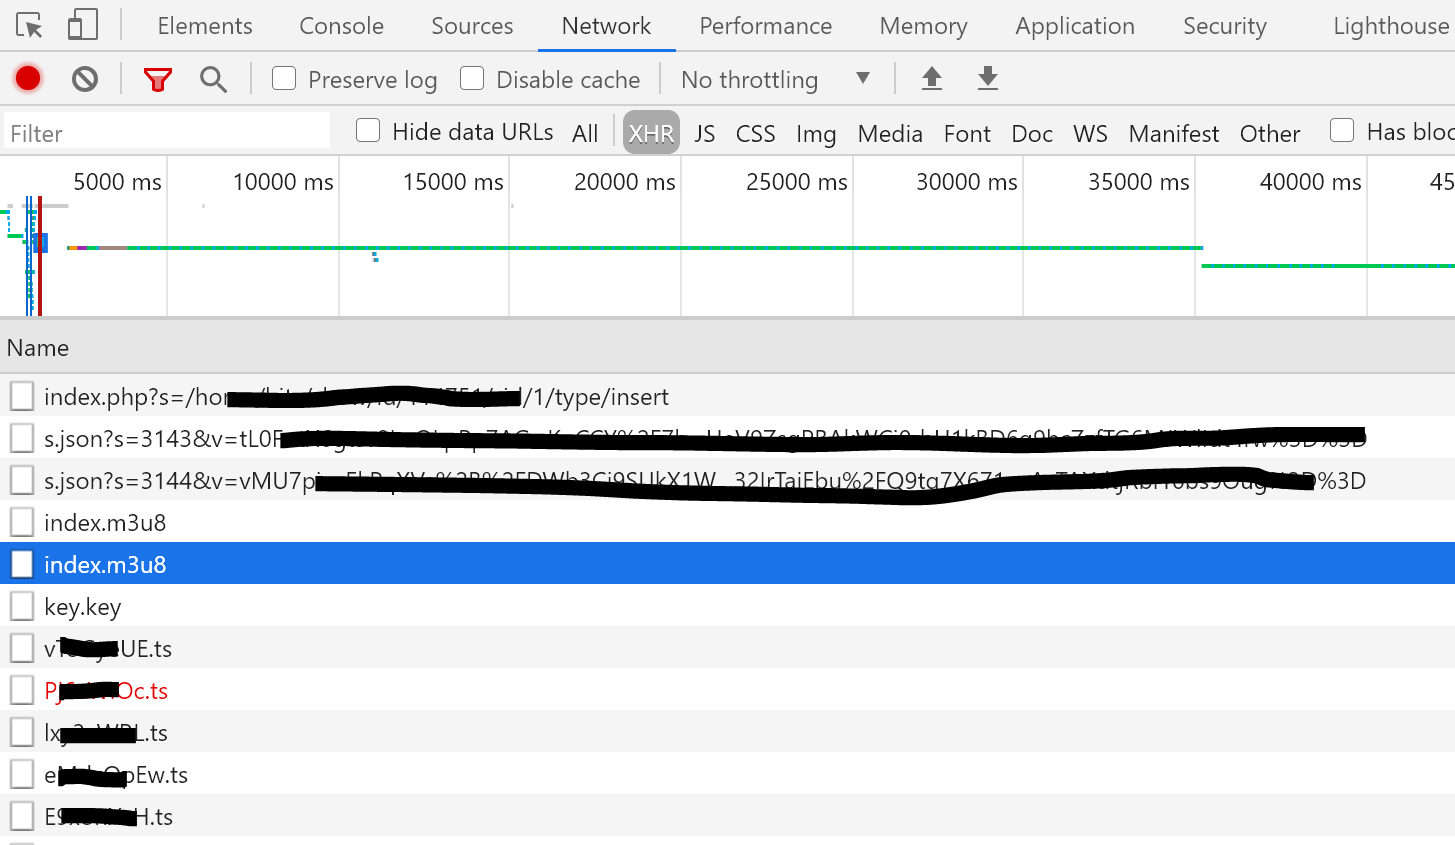Toggle the device toolbar icon
Screen dimensions: 1455x845
[x=83, y=25]
